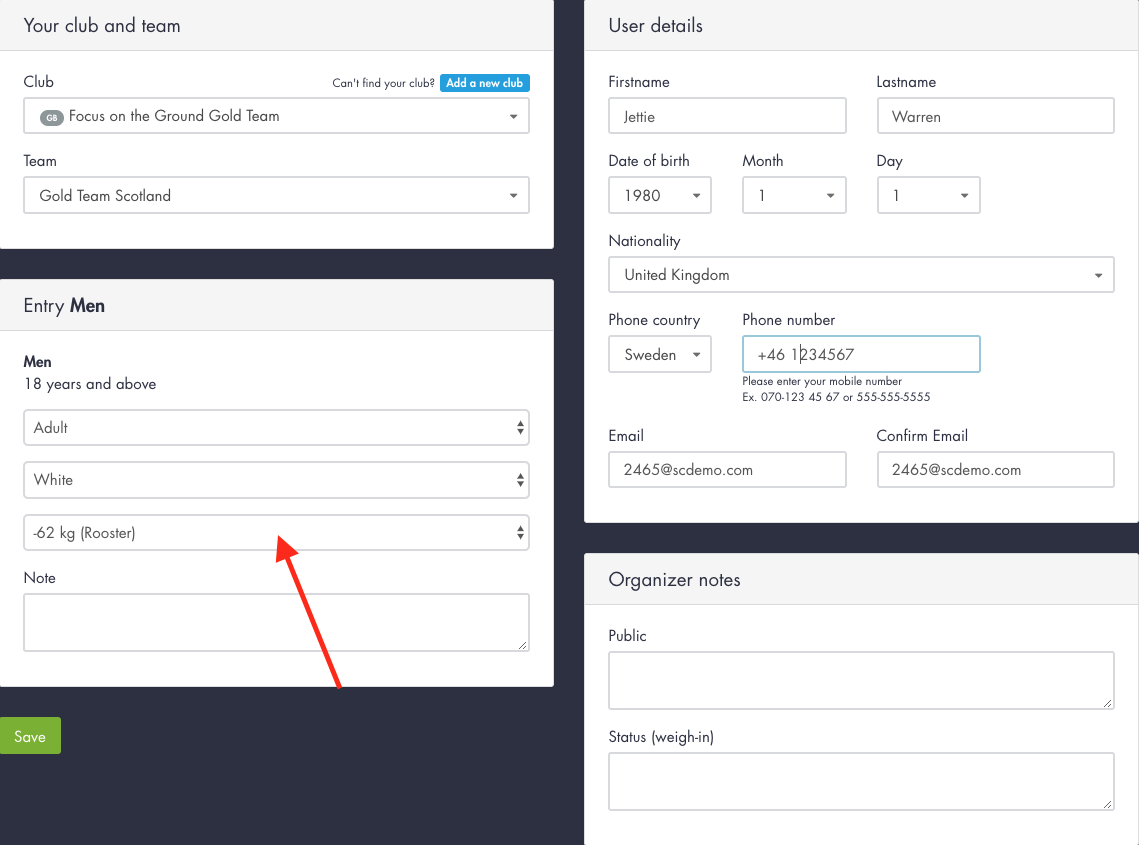The image size is (1139, 845).
Task: Click the "Organizer notes" heading
Action: click(x=674, y=580)
